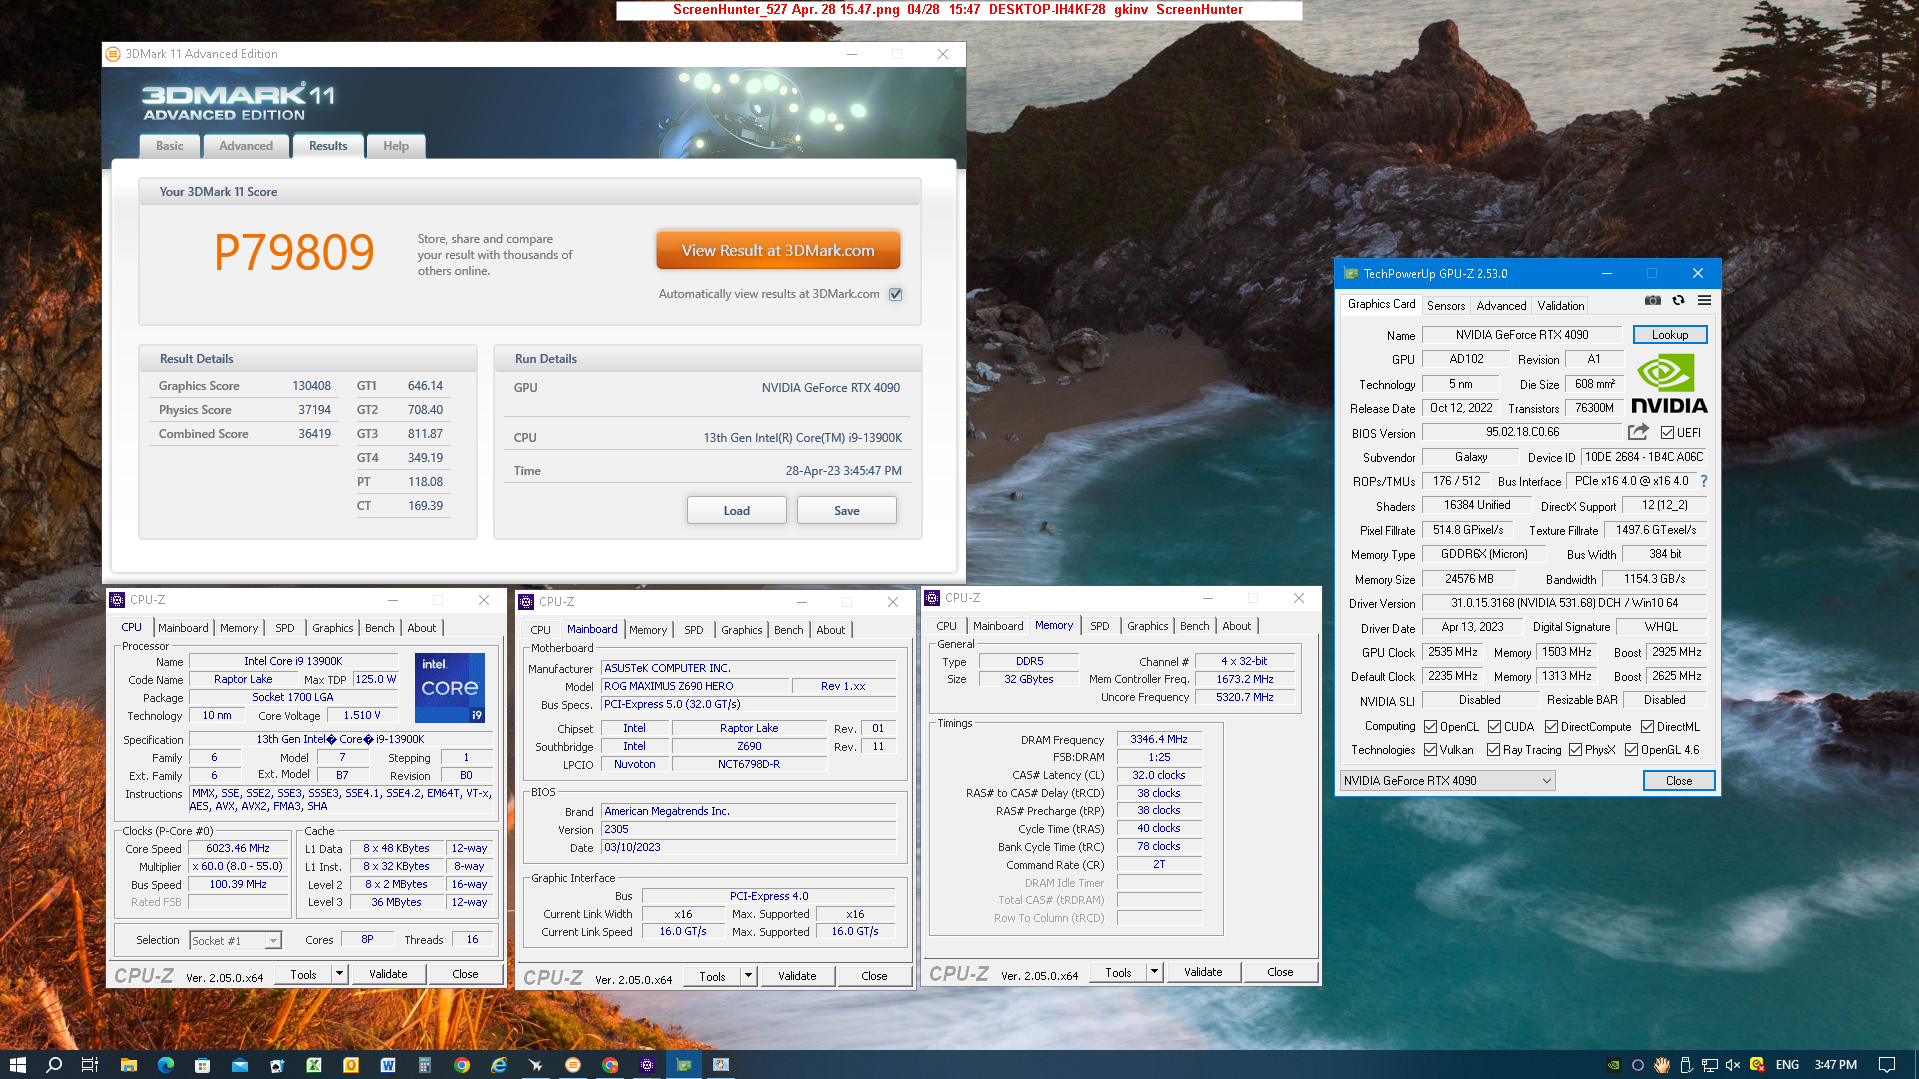Toggle the CUDA checkbox
The image size is (1919, 1079).
1494,727
